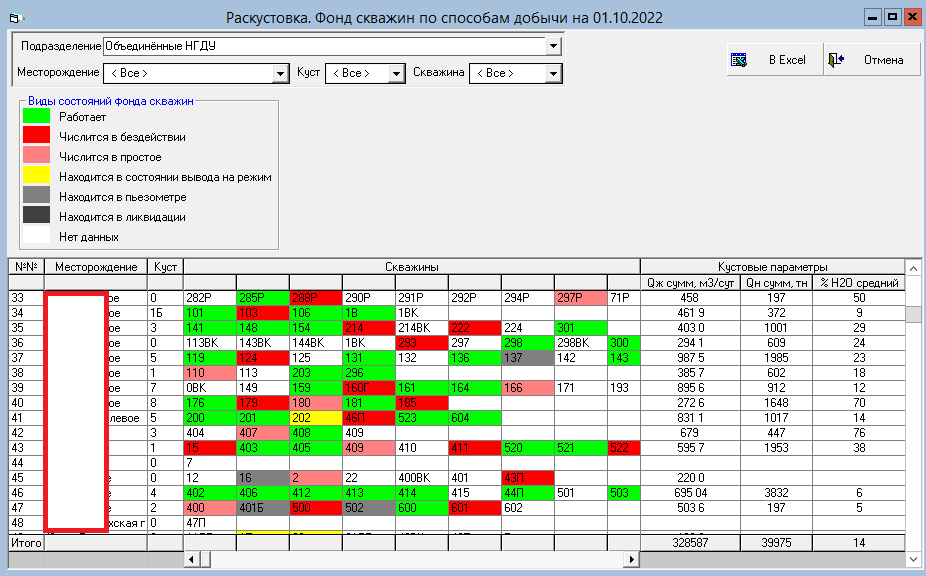Screen dimensions: 926x576
Task: Open the Подразделение dropdown list
Action: pos(553,46)
